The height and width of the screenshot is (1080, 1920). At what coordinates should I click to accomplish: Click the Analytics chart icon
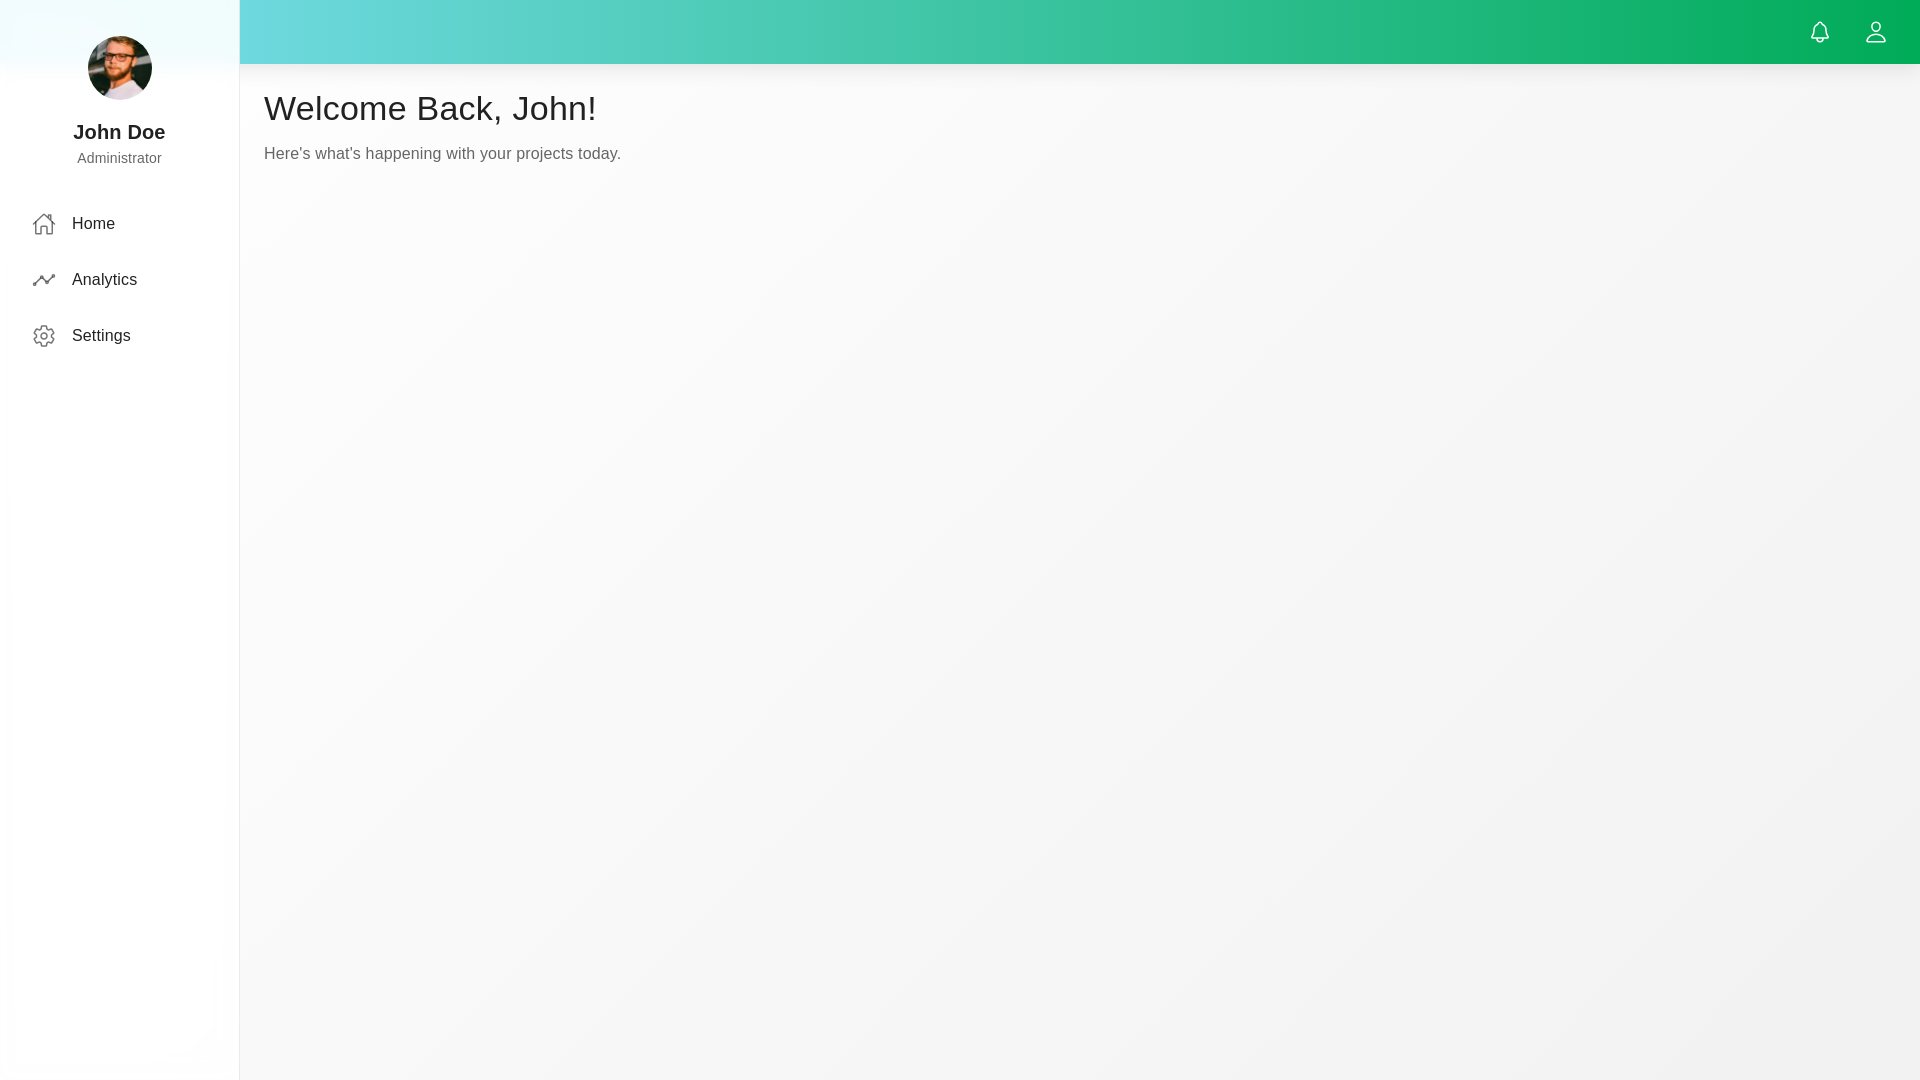click(x=44, y=280)
